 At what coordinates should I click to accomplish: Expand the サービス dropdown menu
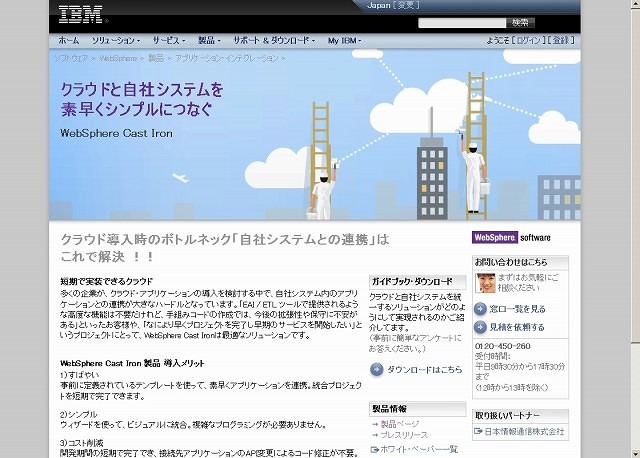(x=168, y=41)
